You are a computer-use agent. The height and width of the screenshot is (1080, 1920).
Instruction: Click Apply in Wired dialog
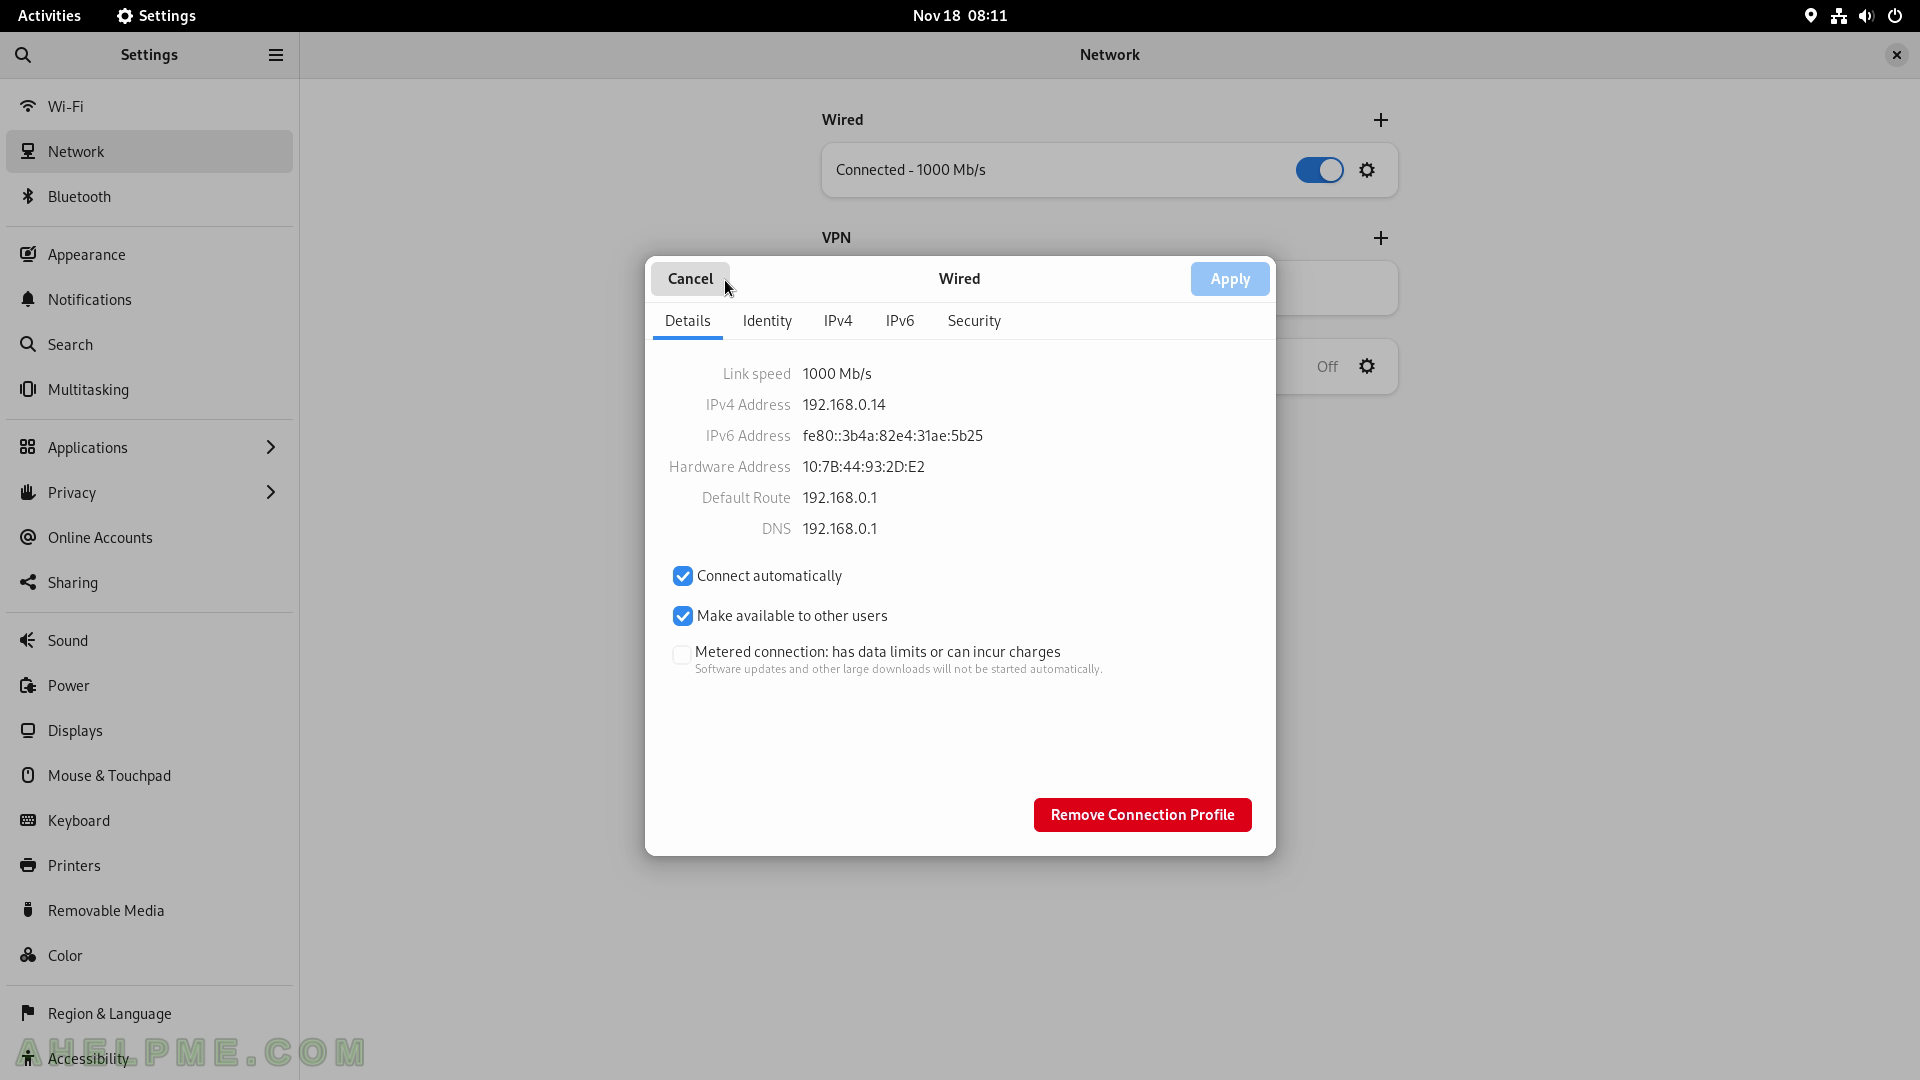pos(1230,279)
